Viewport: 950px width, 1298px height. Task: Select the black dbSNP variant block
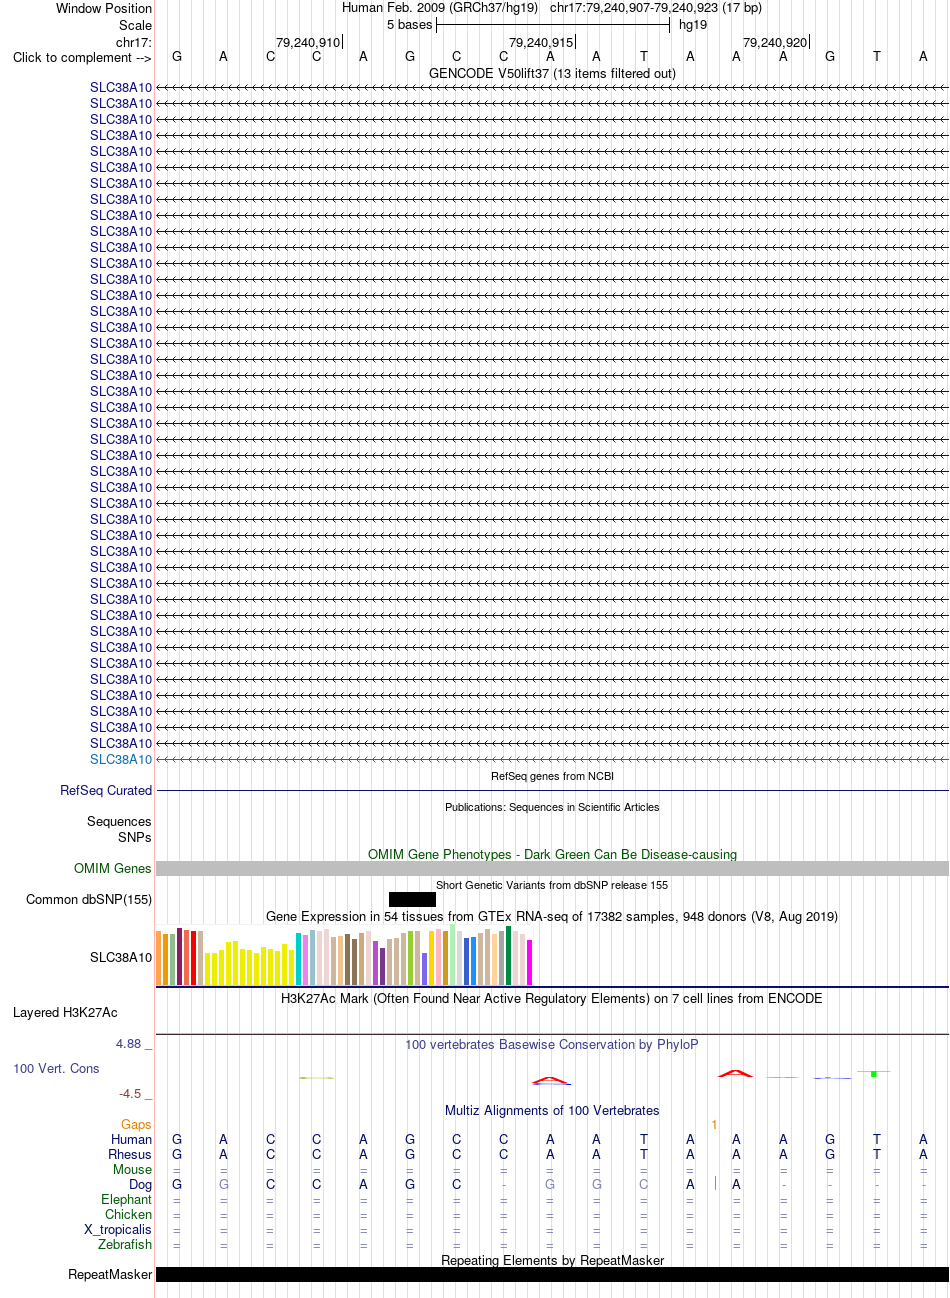coord(412,899)
